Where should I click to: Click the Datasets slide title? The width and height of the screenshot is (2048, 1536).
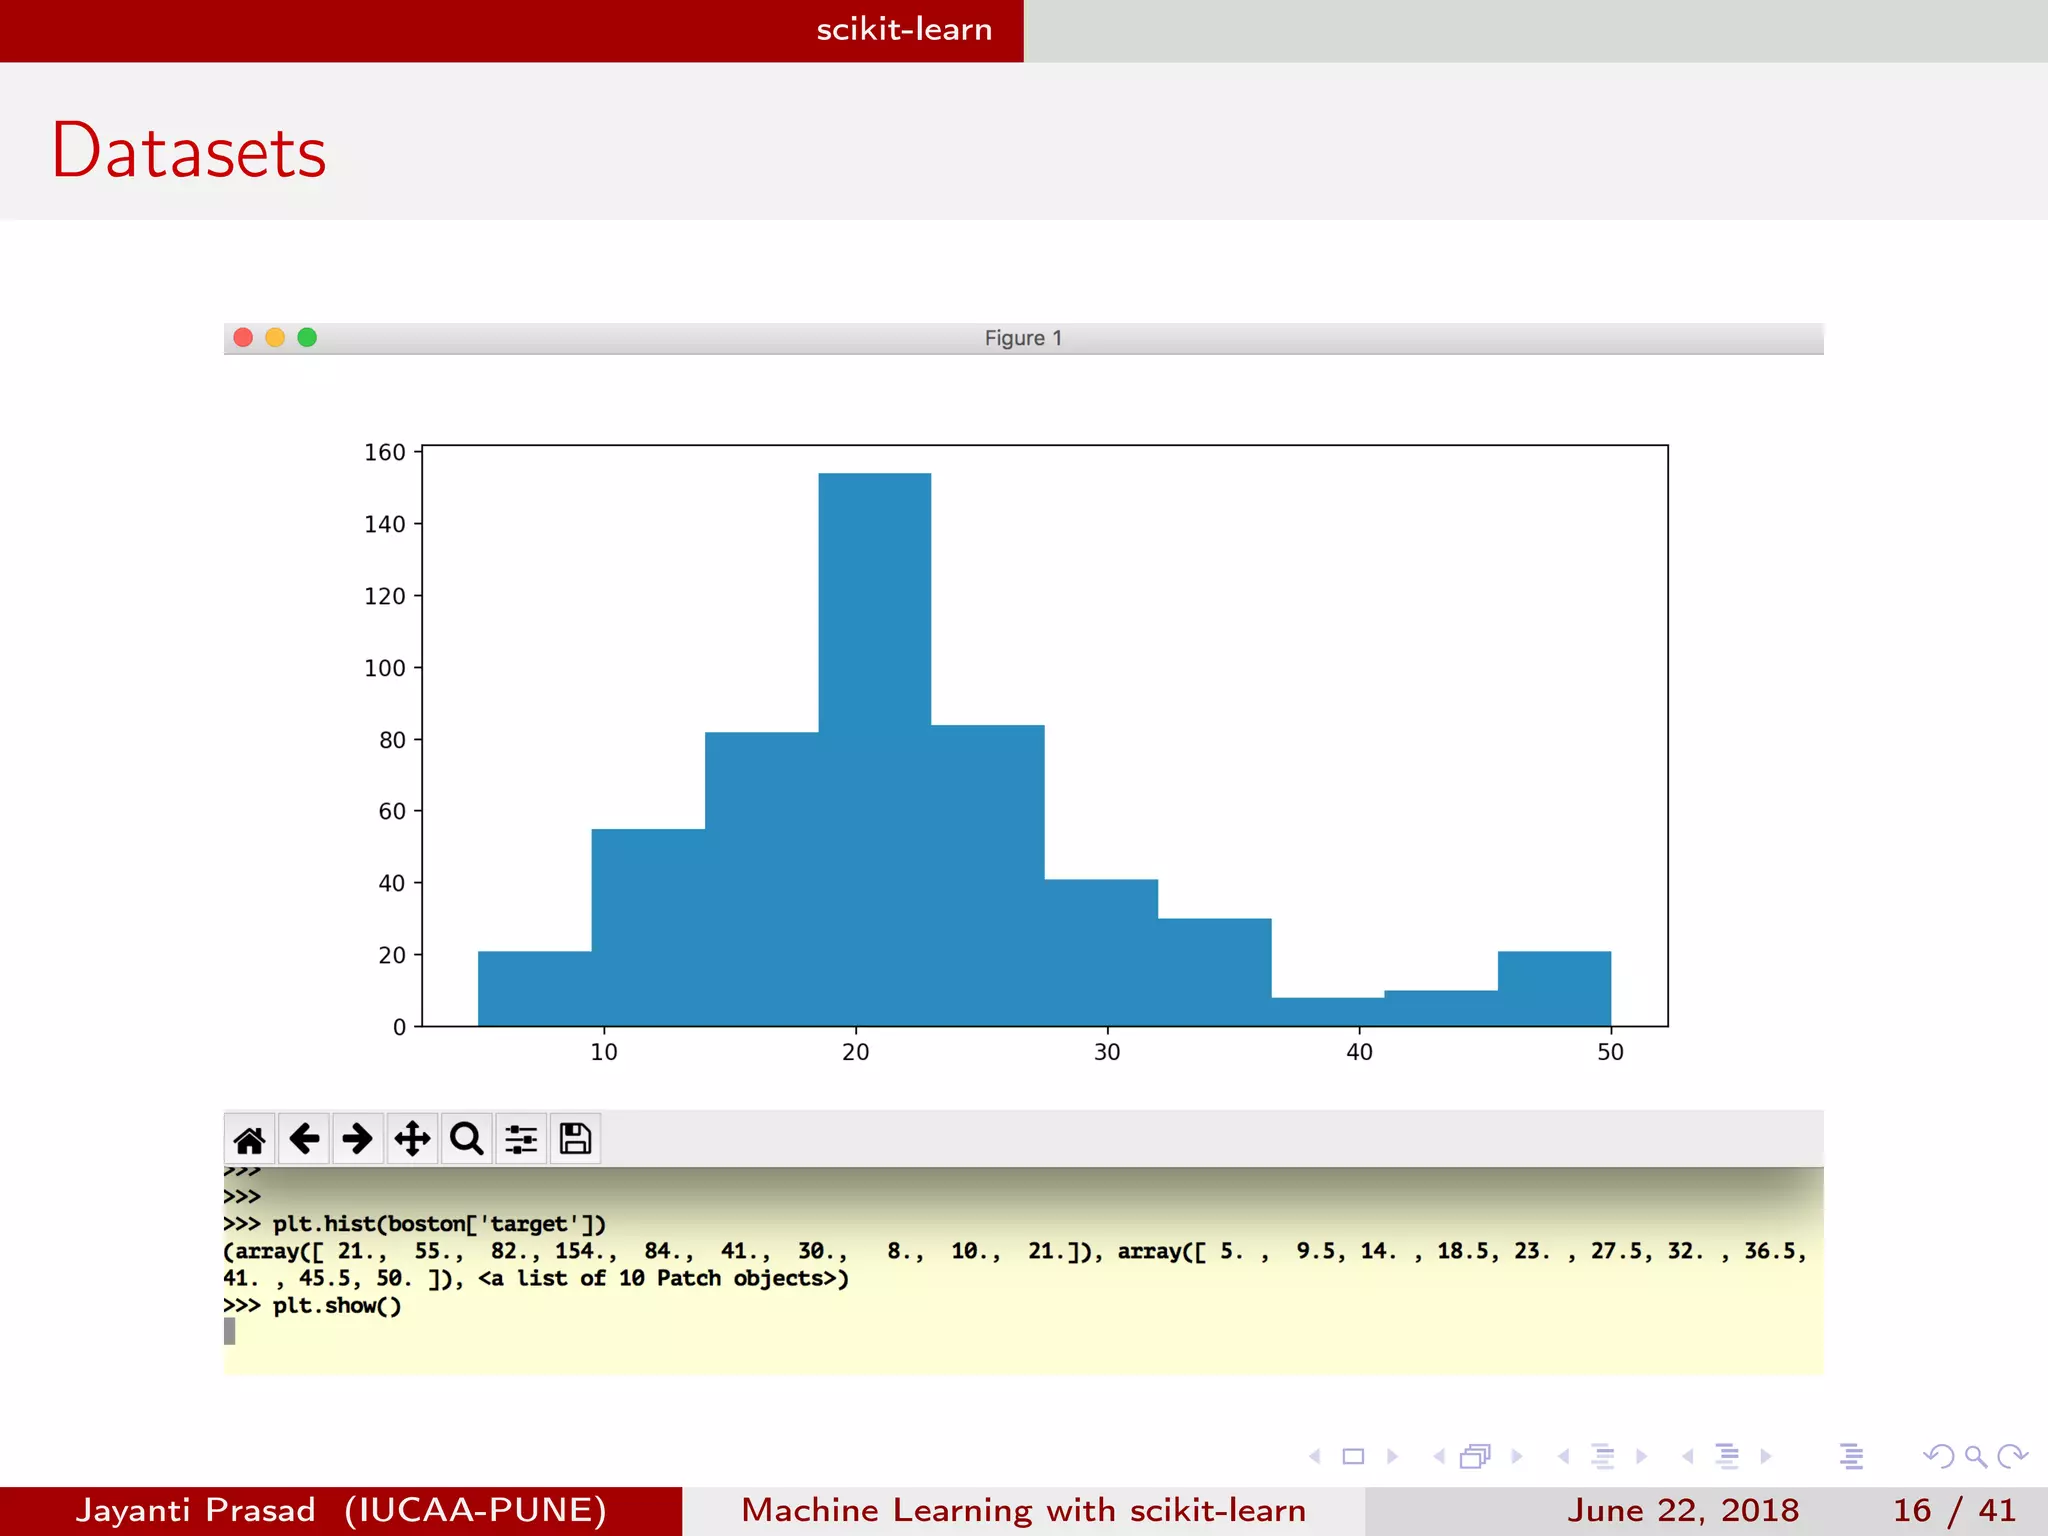coord(189,151)
